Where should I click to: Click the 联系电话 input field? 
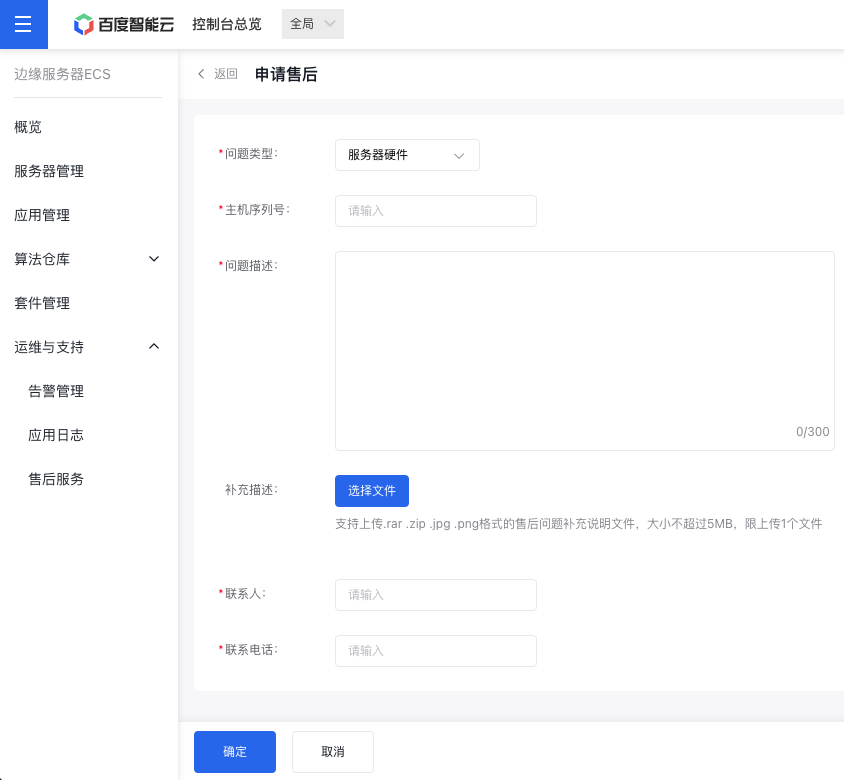[x=436, y=651]
